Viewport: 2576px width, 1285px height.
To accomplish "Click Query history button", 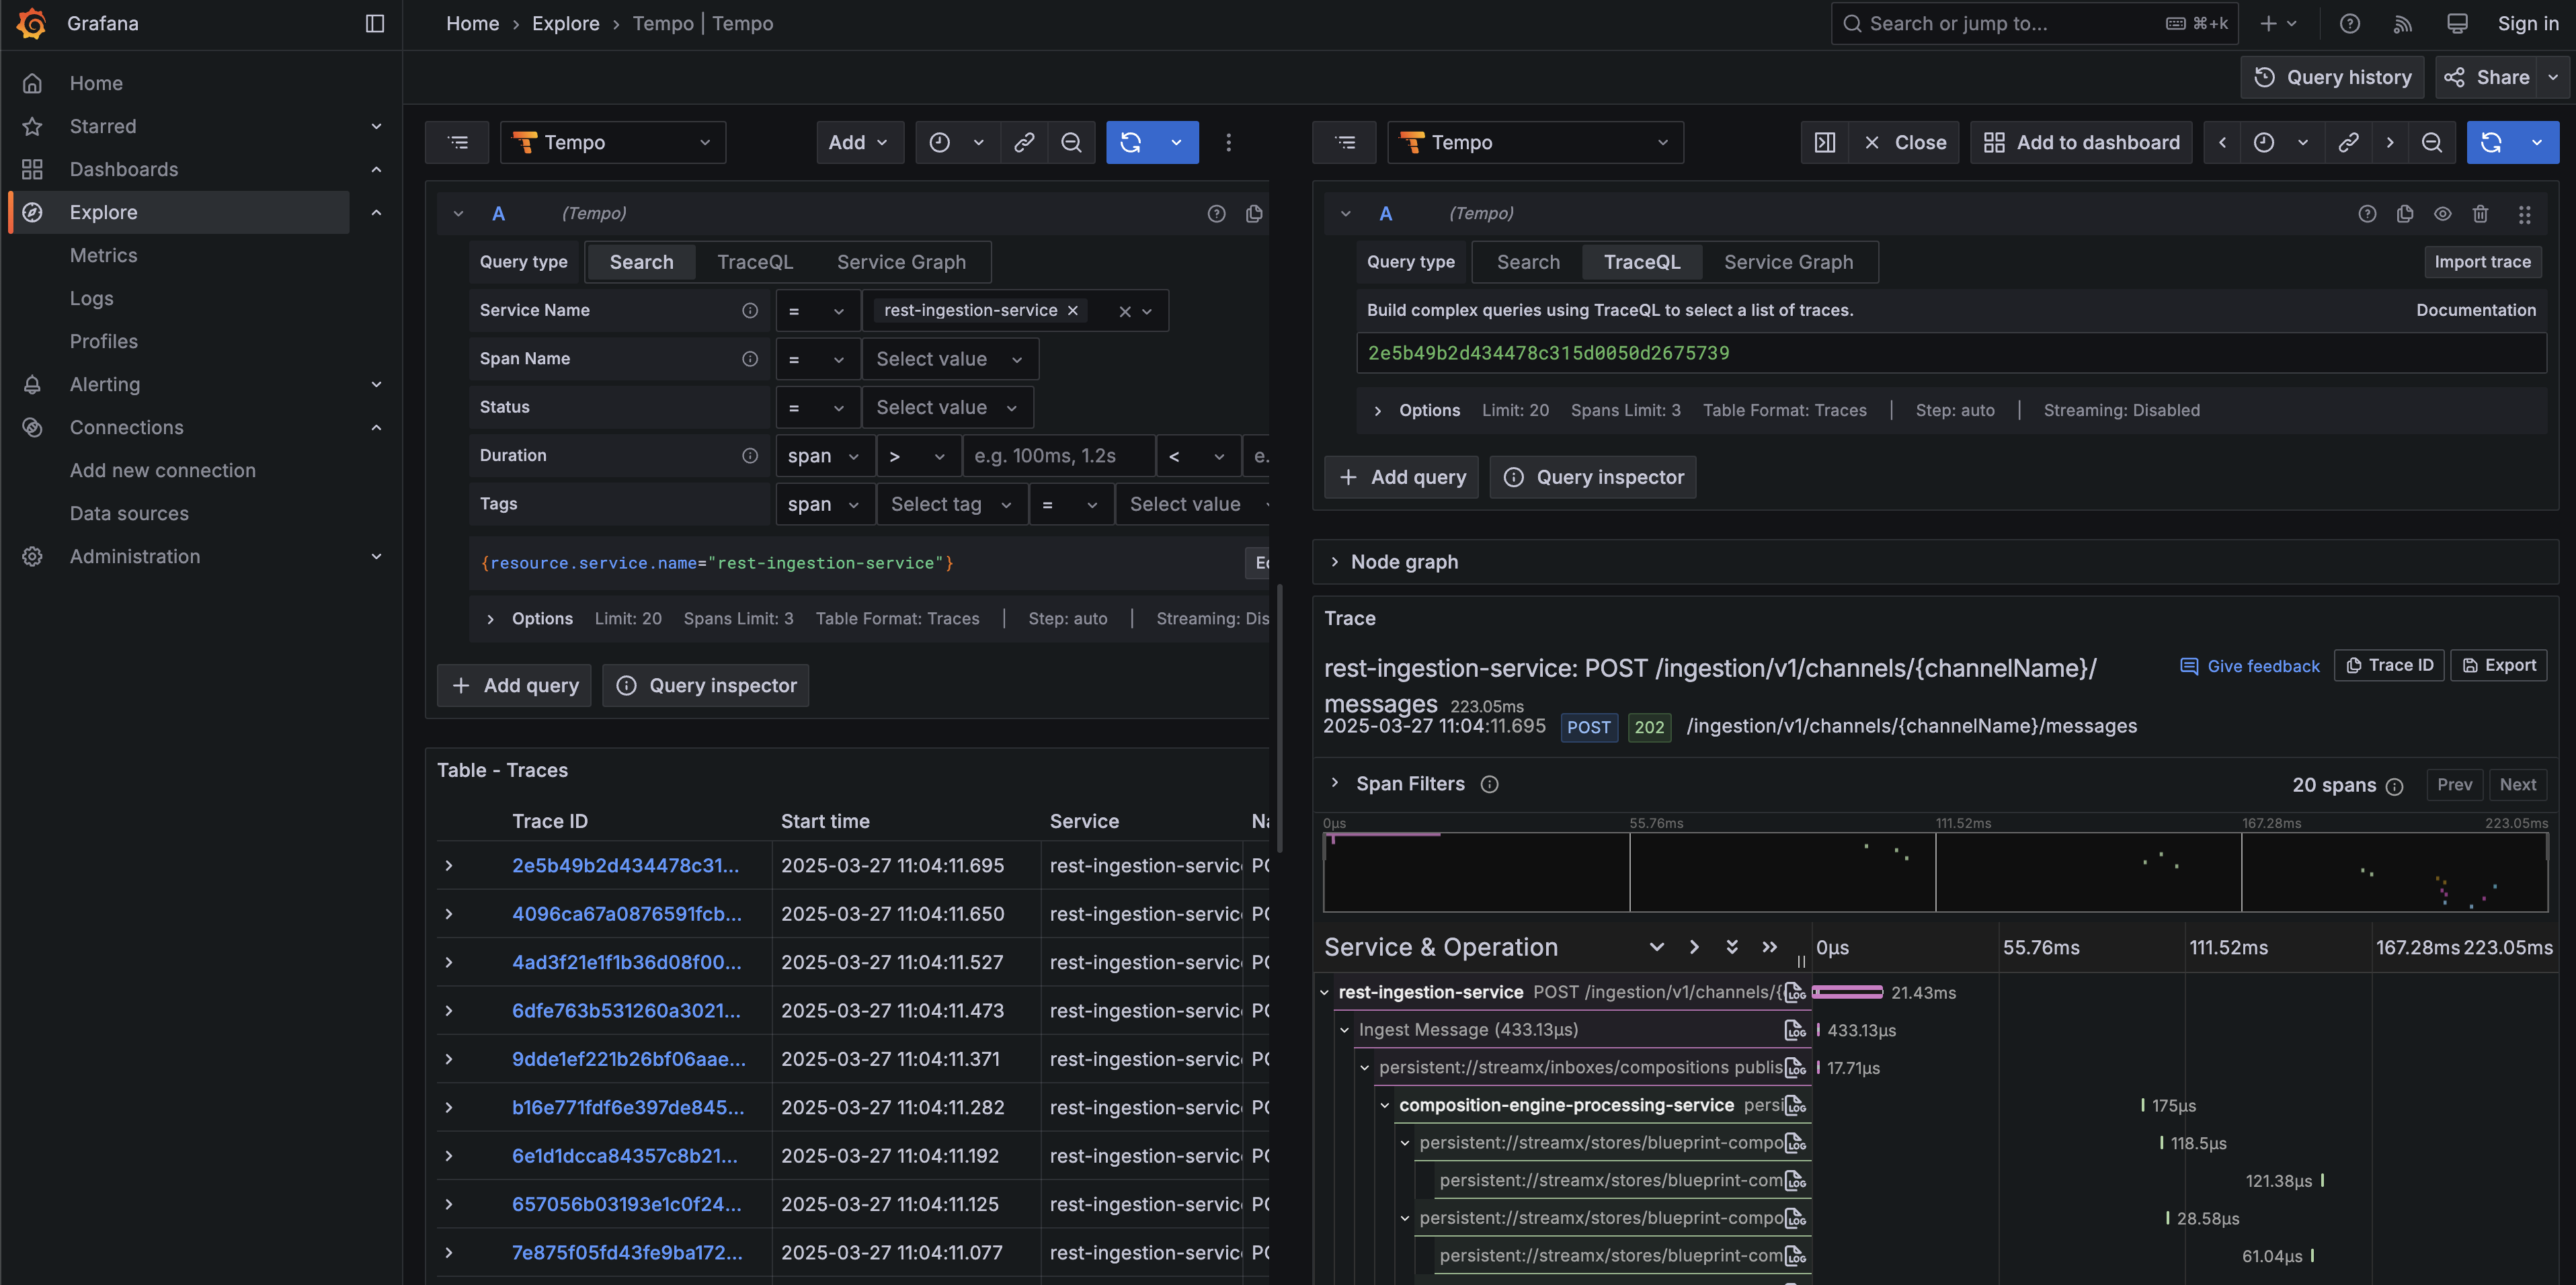I will pyautogui.click(x=2332, y=78).
